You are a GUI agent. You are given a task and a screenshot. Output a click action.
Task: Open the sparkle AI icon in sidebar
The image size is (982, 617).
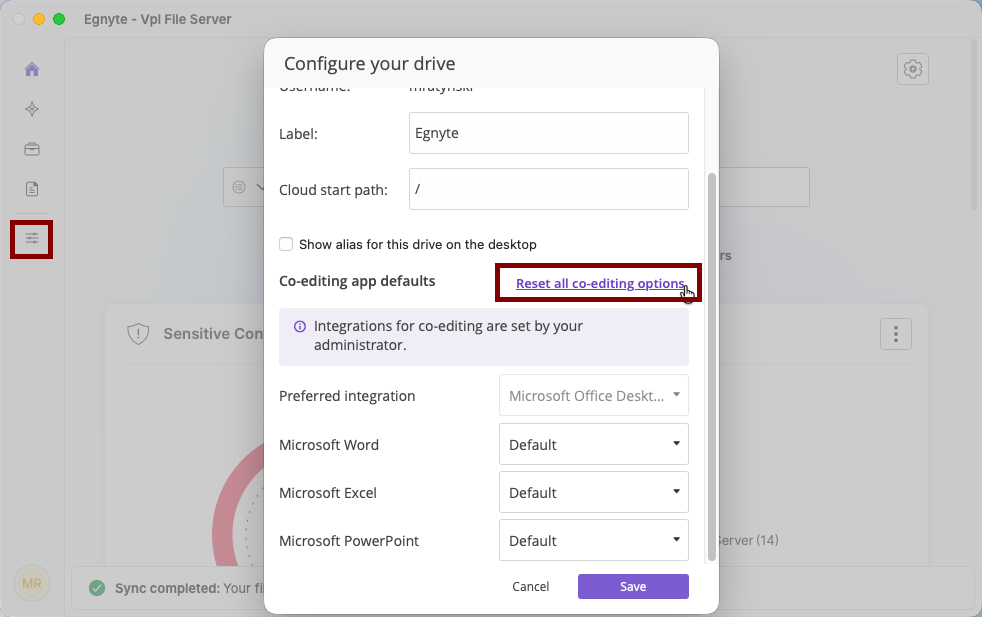tap(32, 109)
